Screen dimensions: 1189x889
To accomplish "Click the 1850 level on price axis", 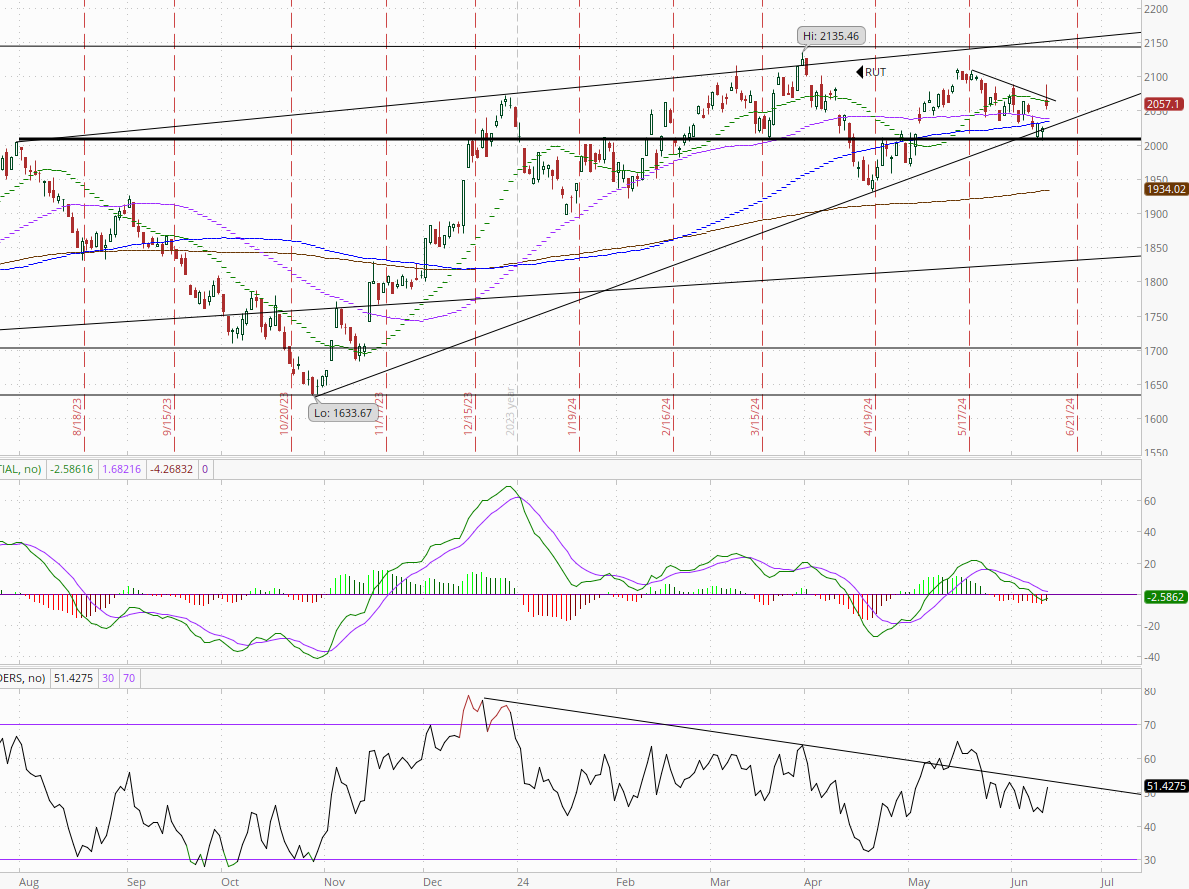I will click(1156, 248).
